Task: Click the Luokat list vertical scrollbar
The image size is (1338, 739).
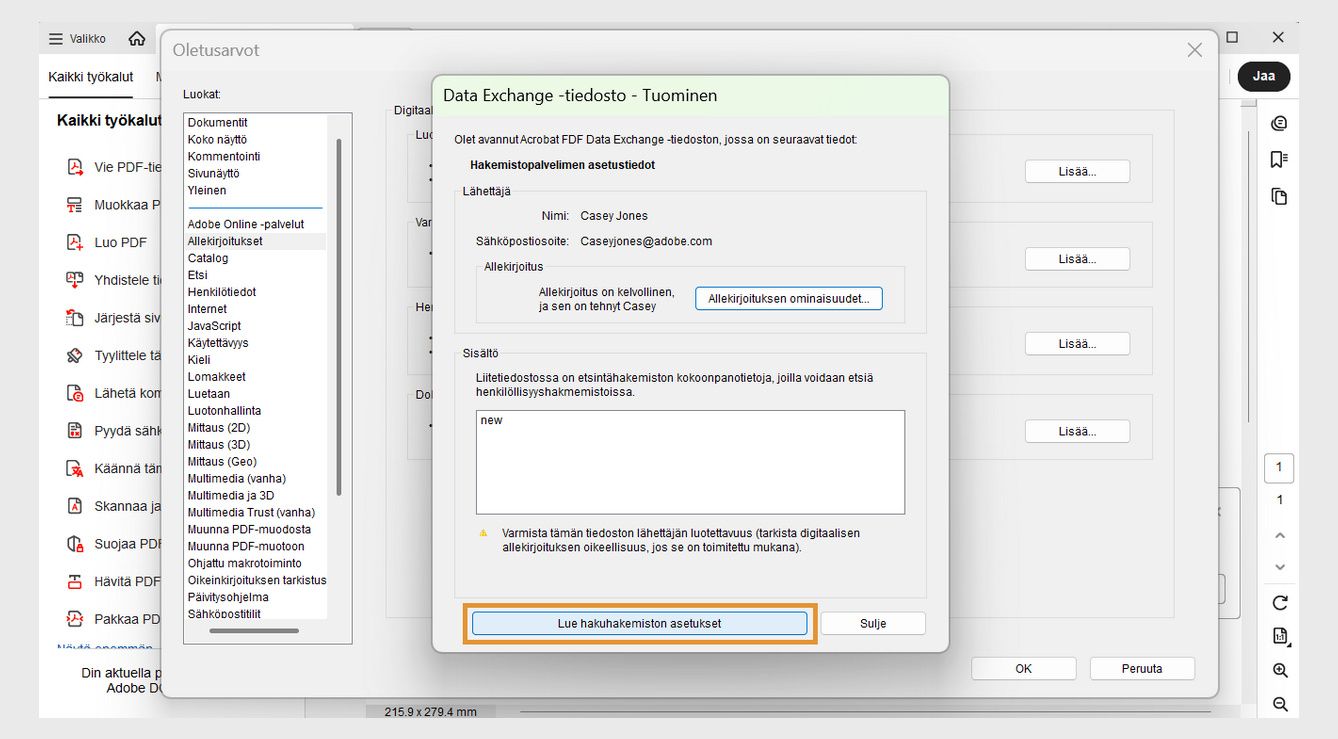Action: (339, 316)
